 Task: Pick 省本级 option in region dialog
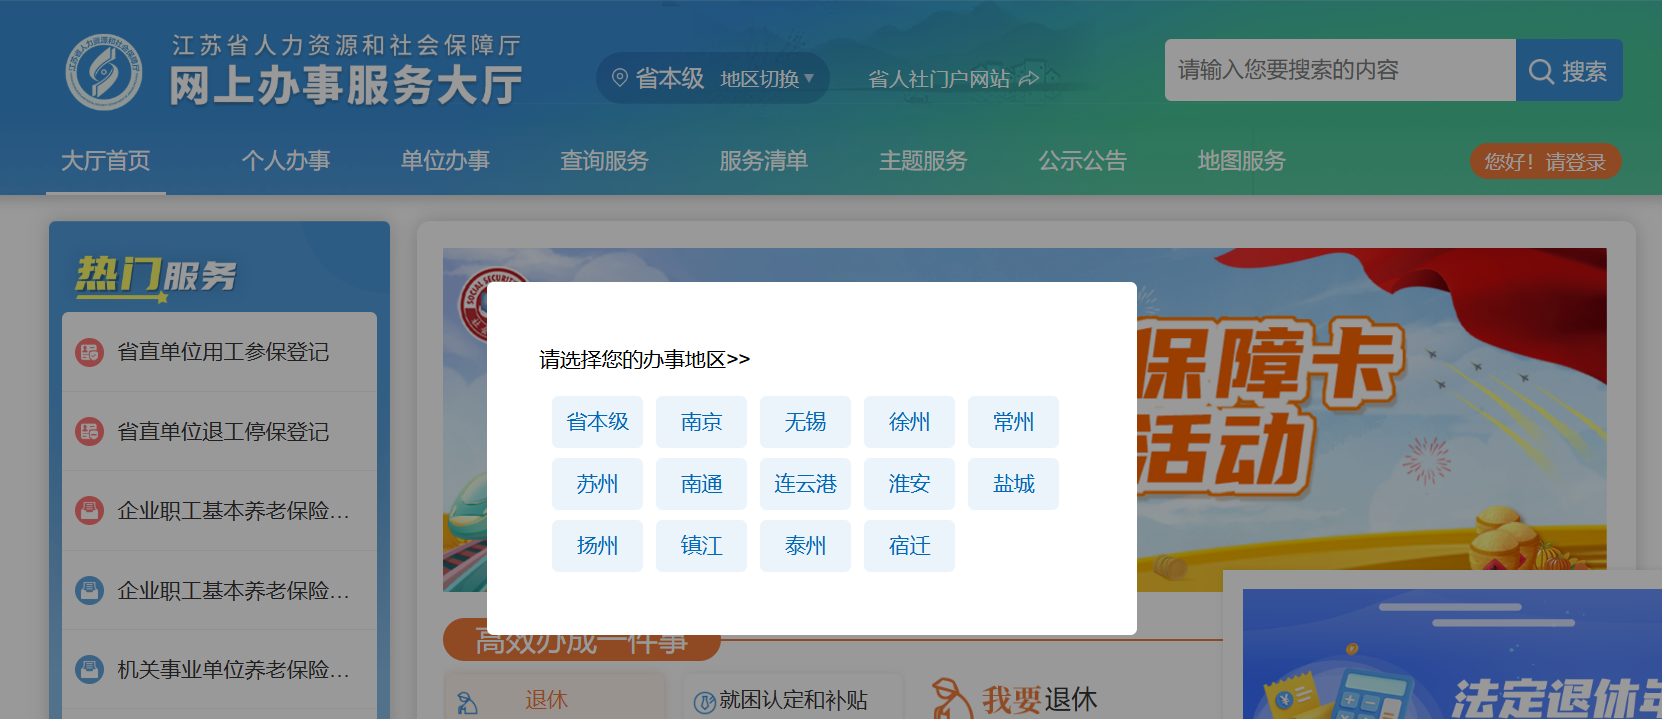tap(597, 422)
